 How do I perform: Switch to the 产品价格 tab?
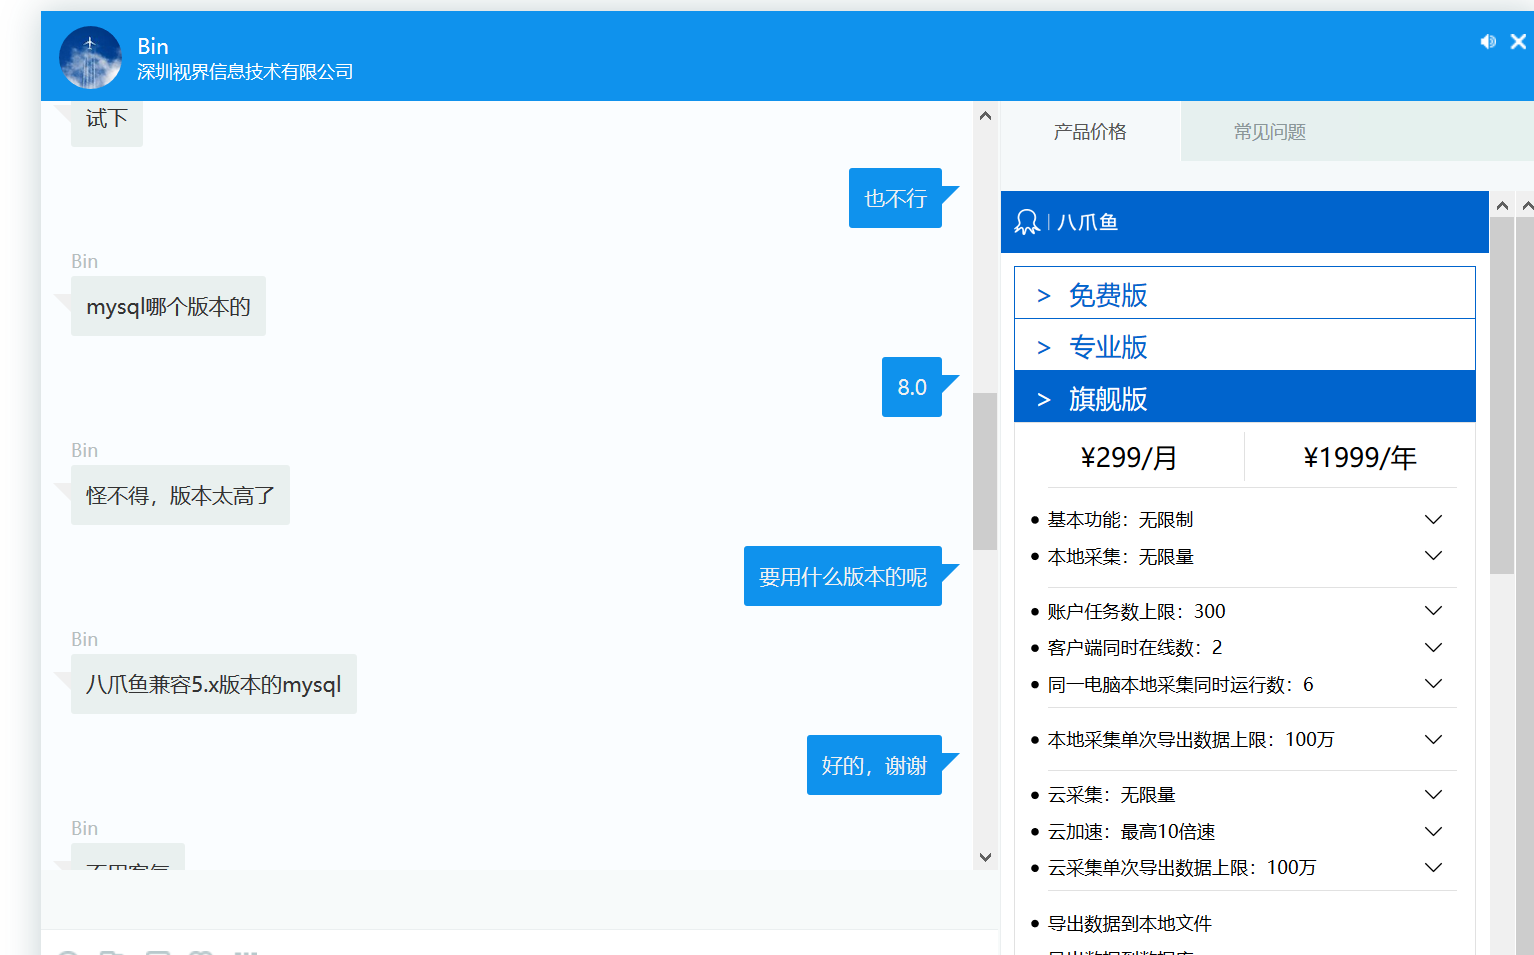[1090, 131]
